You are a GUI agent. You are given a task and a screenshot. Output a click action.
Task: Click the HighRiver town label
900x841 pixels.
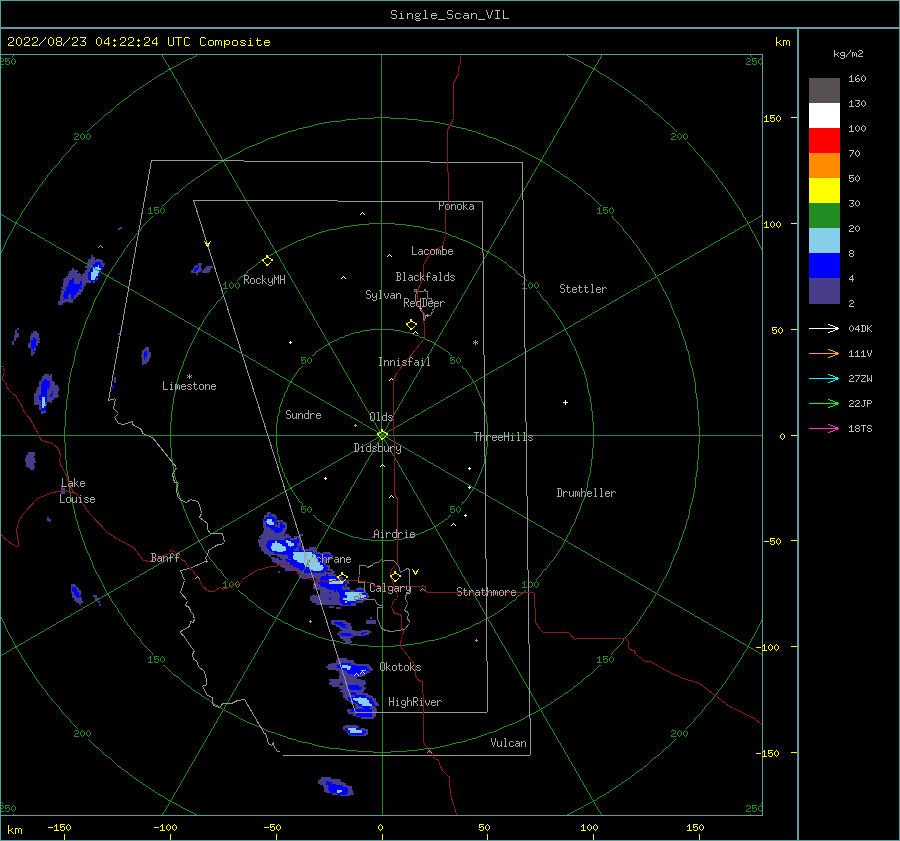click(x=415, y=702)
